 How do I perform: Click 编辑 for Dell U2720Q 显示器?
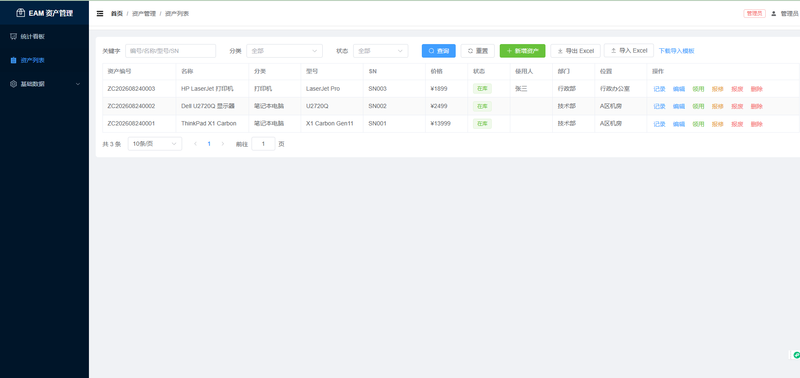point(679,106)
